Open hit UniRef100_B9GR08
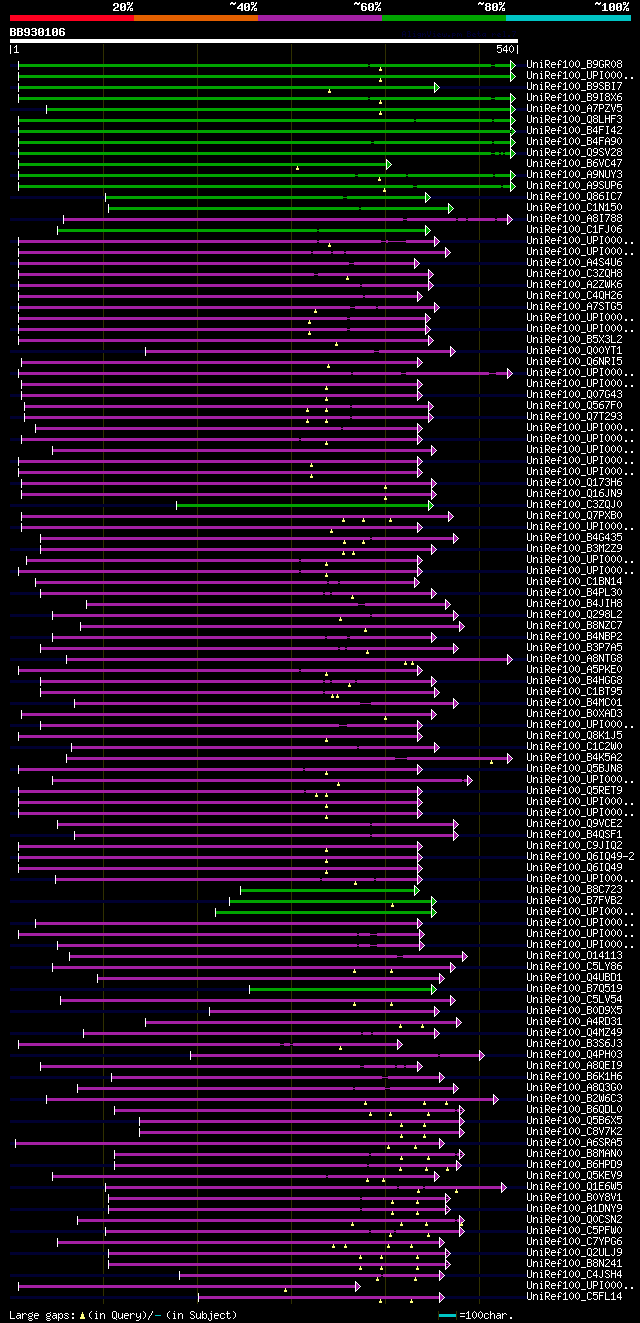 click(574, 64)
